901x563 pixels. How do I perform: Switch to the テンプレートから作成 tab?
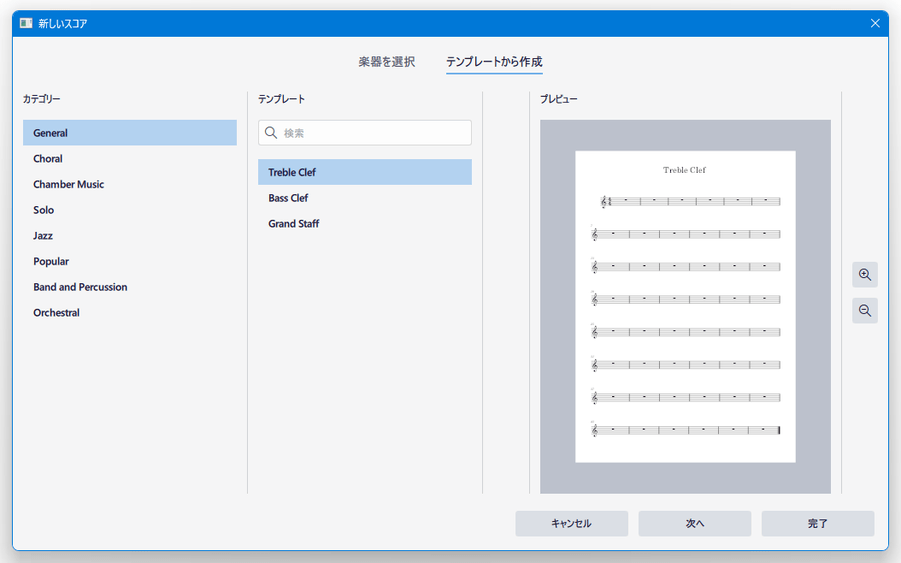tap(494, 62)
